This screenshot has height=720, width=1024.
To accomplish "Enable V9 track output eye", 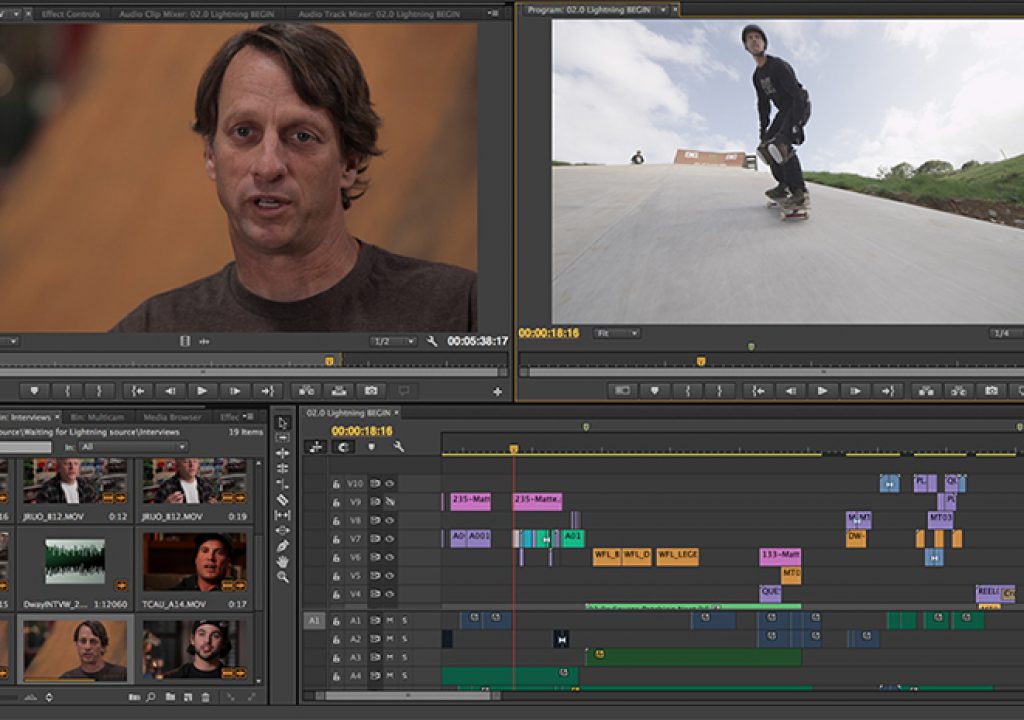I will (x=390, y=502).
